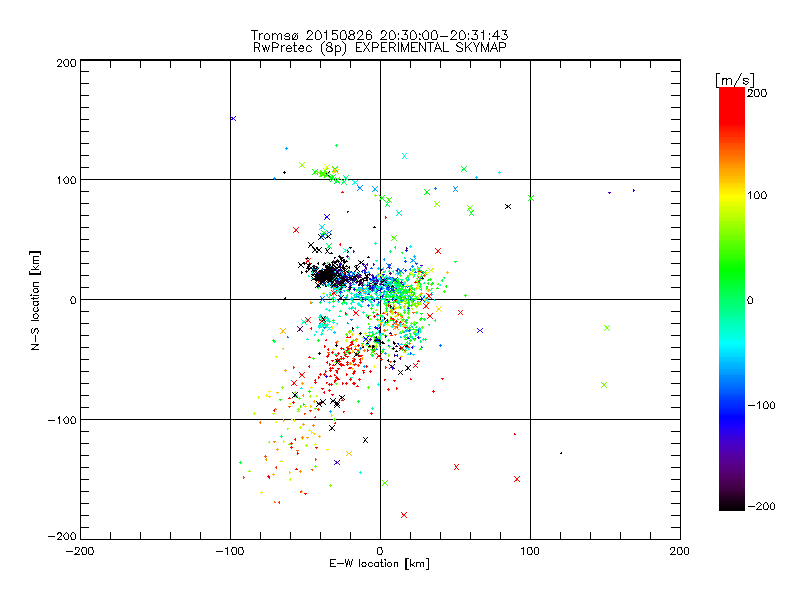
Task: Click the x-axis '-100' tick label
Action: point(230,551)
